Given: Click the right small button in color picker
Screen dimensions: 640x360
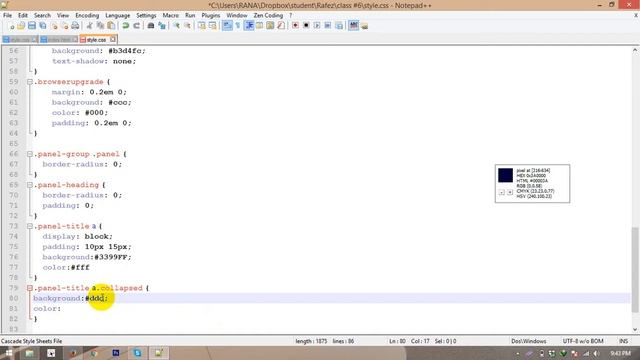Looking at the screenshot, I should tap(510, 192).
